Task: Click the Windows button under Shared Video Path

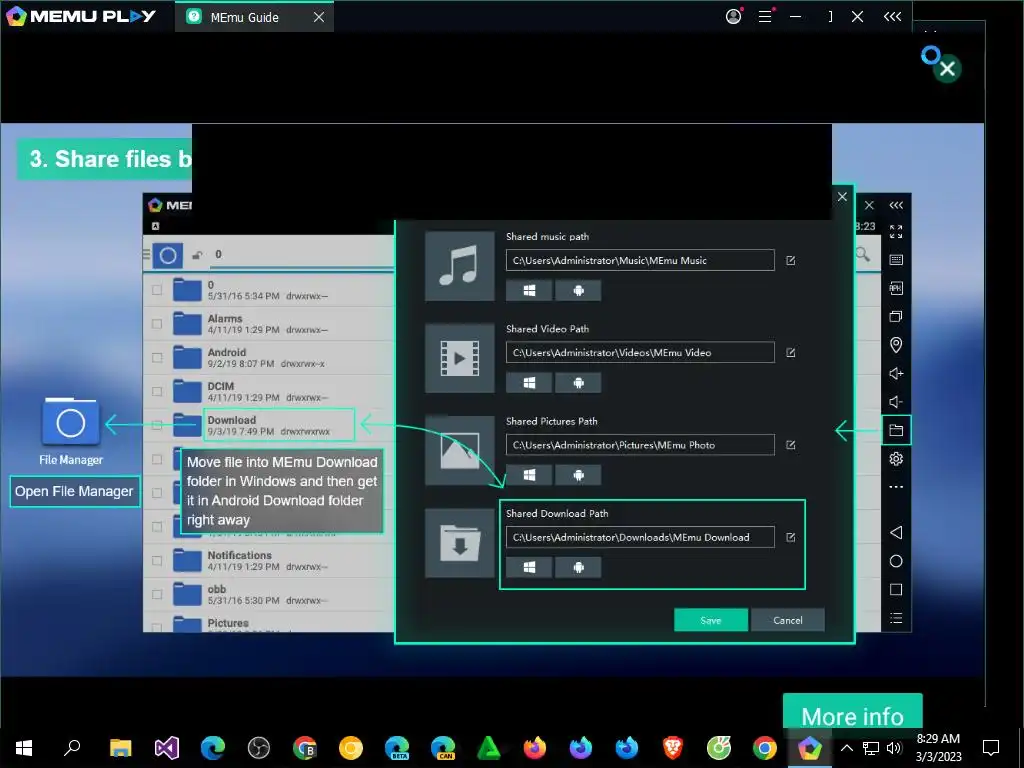Action: click(x=529, y=383)
